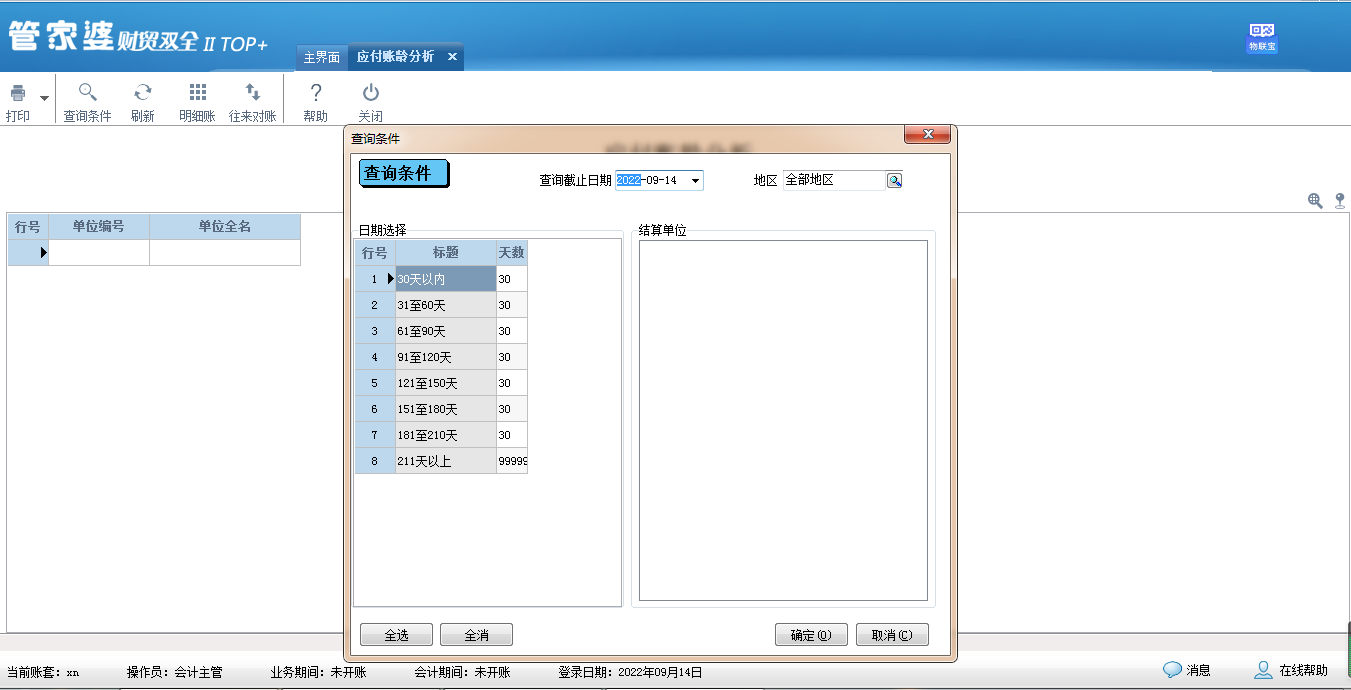This screenshot has height=690, width=1351.
Task: Click the 取消 cancel button
Action: (891, 635)
